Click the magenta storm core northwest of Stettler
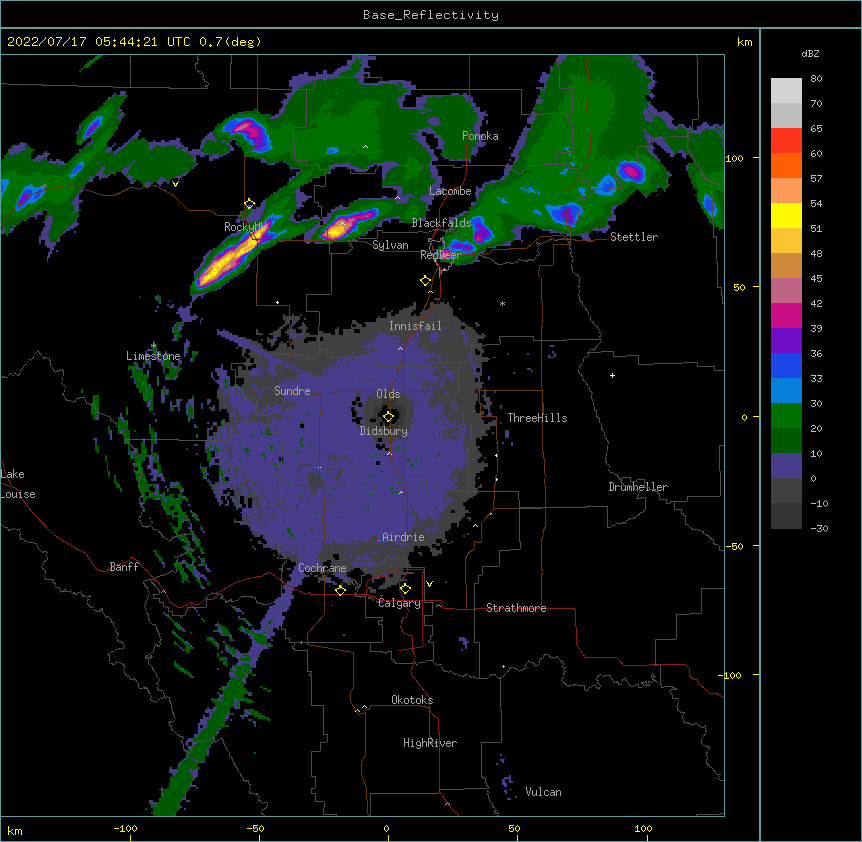The height and width of the screenshot is (842, 862). (x=632, y=171)
